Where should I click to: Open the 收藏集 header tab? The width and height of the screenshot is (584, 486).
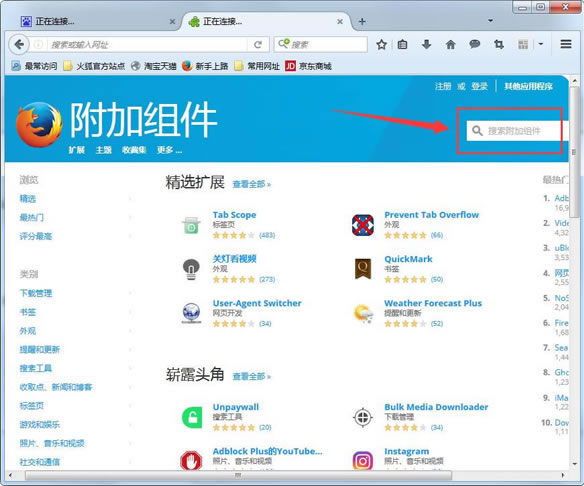pos(134,150)
